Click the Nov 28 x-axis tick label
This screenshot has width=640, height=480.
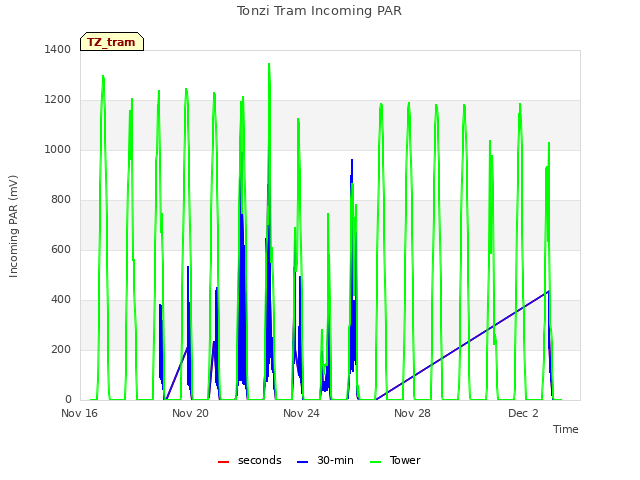412,413
